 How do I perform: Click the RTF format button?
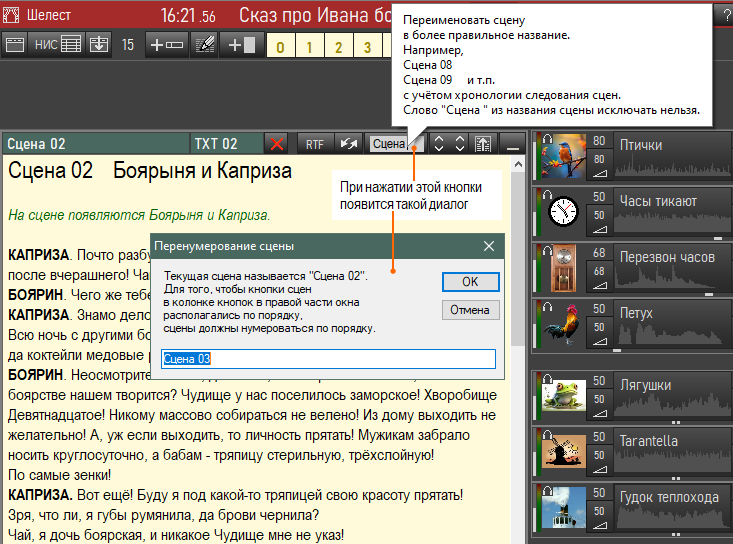click(x=315, y=144)
